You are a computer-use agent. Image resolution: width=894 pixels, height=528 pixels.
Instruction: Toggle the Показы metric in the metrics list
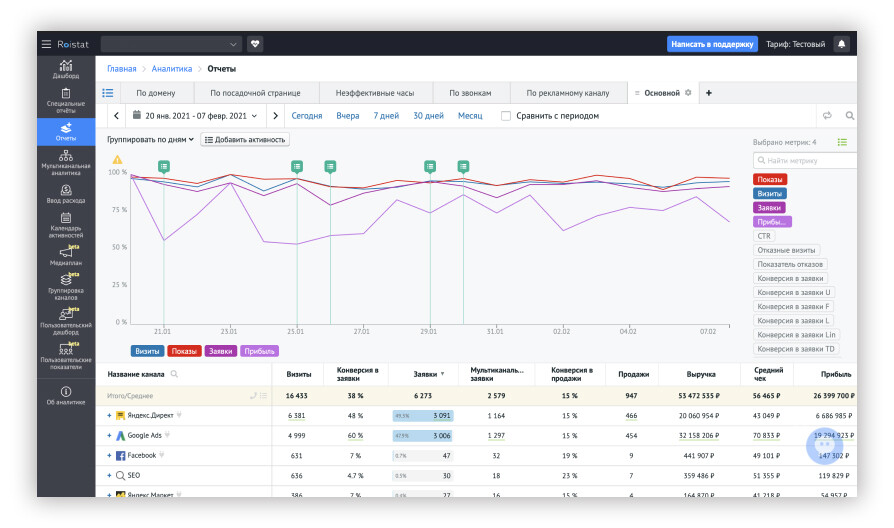point(770,179)
